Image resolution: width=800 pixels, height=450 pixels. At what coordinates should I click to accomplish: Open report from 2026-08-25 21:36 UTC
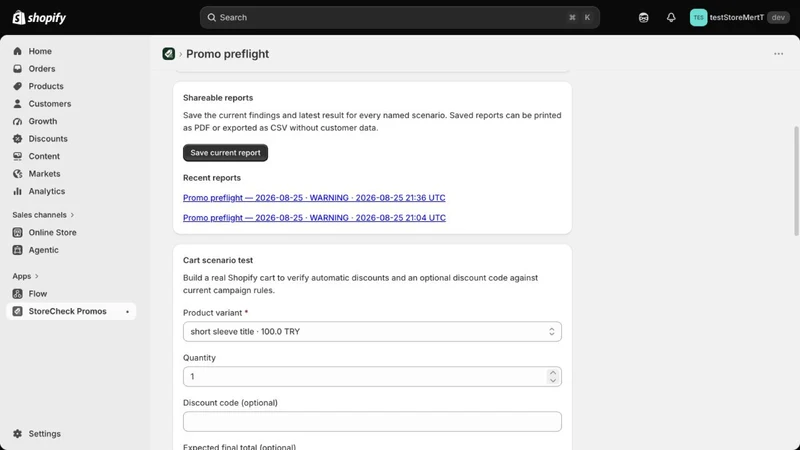314,197
